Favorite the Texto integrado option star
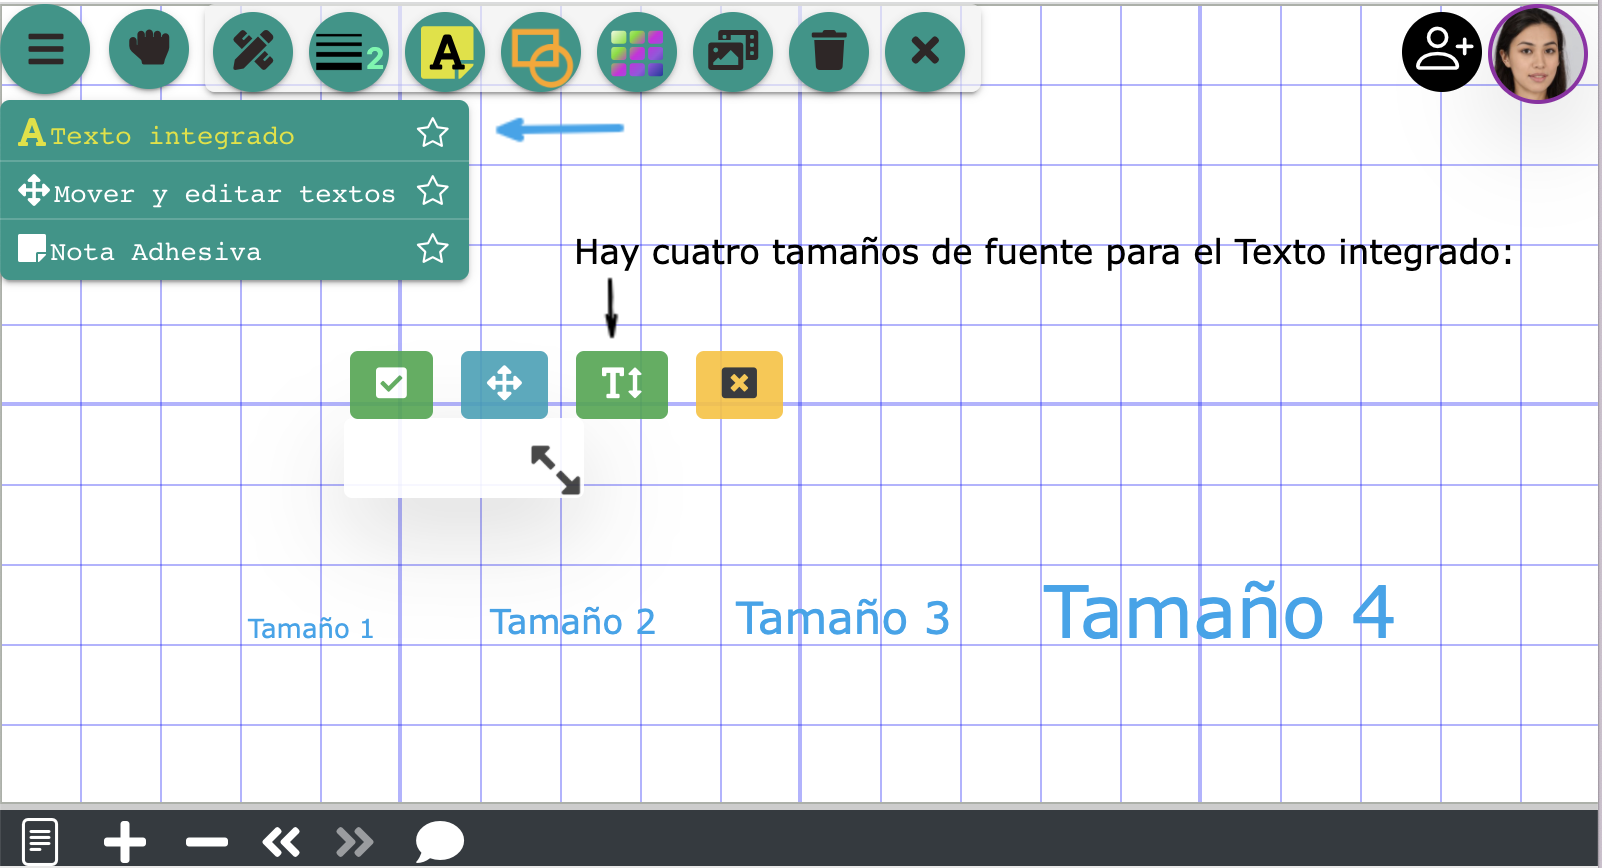Image resolution: width=1602 pixels, height=868 pixels. coord(433,133)
